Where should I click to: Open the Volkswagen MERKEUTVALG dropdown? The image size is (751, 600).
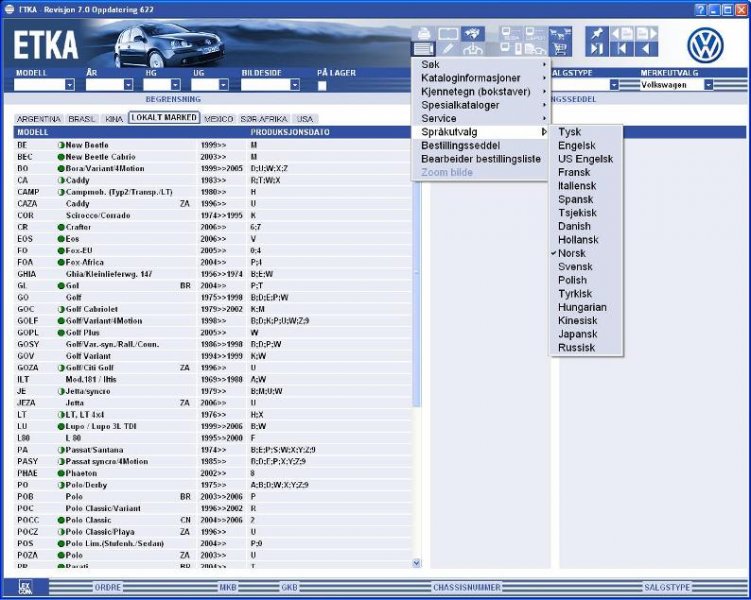coord(708,85)
